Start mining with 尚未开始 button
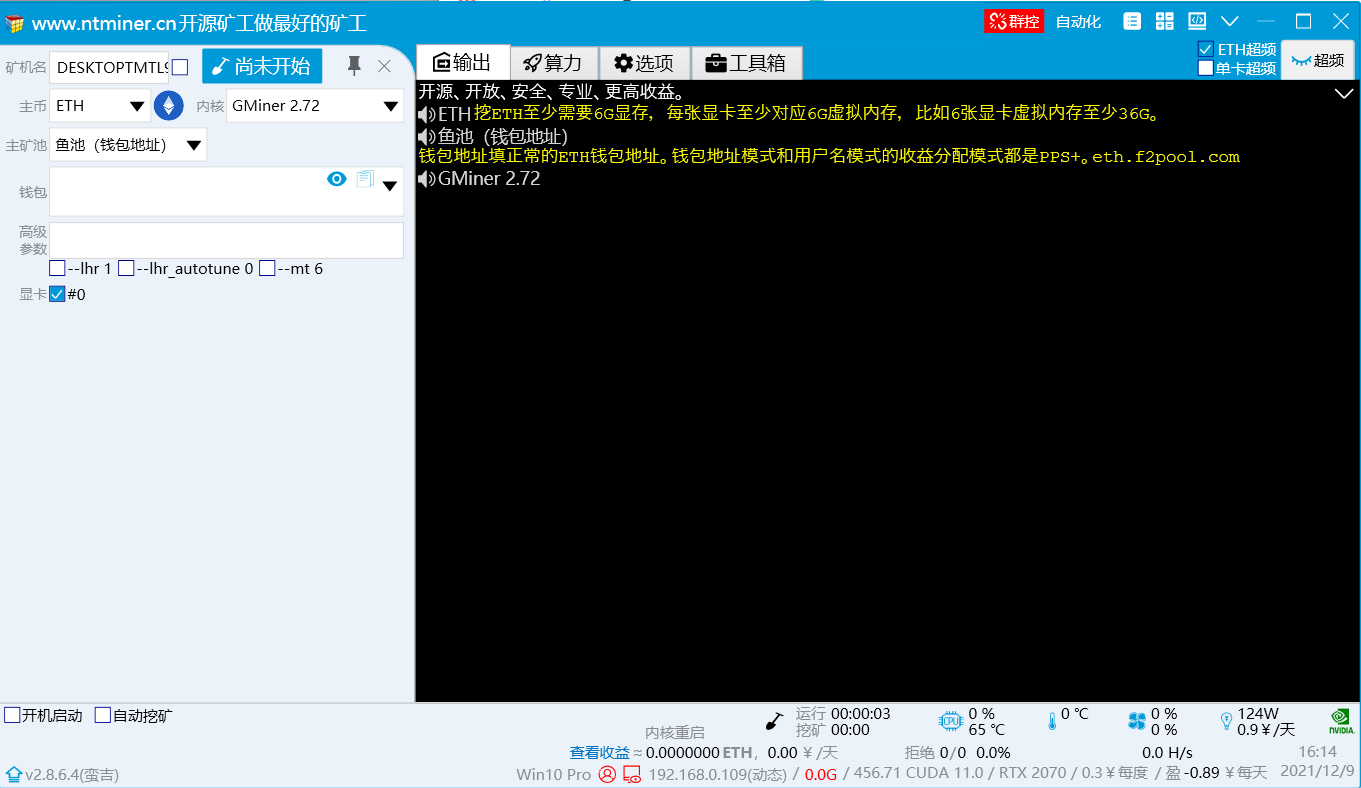 point(262,66)
